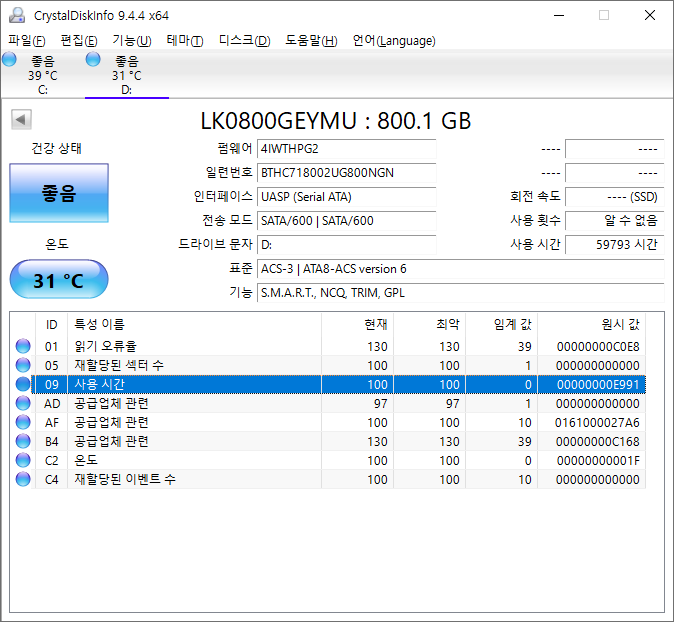Click the power-on count field 알 수 없음
The width and height of the screenshot is (674, 622).
615,221
